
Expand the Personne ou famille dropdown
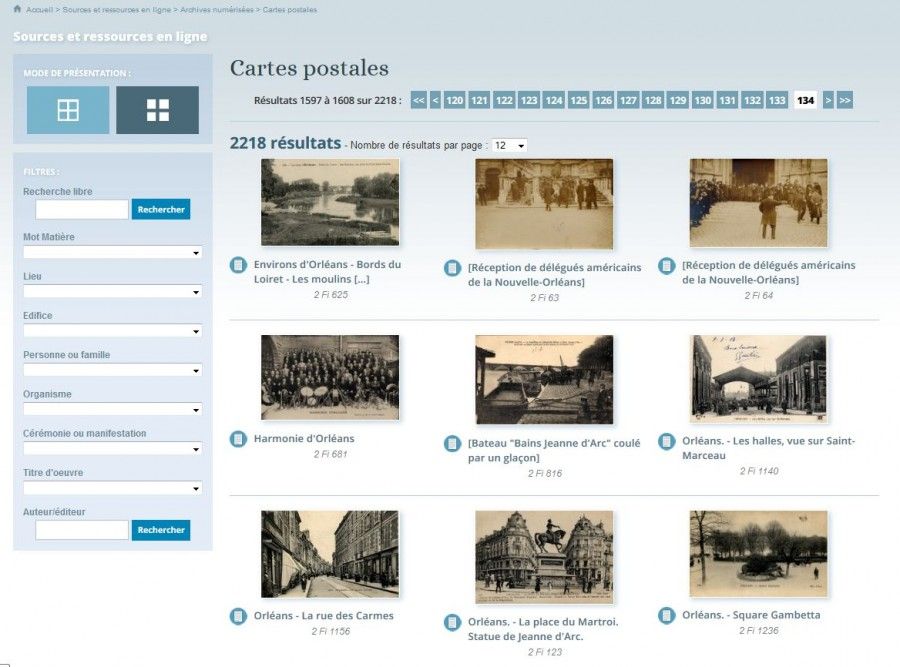[x=112, y=370]
